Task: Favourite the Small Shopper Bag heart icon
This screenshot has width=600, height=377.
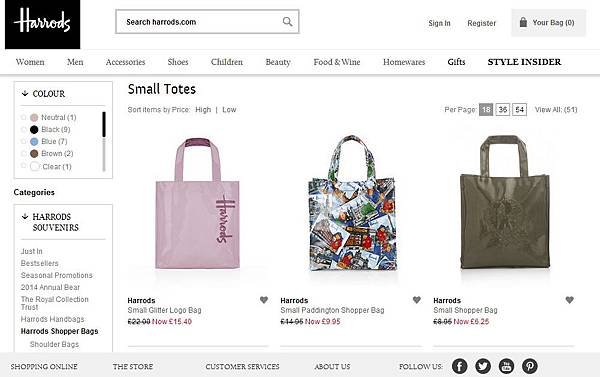Action: pos(569,300)
